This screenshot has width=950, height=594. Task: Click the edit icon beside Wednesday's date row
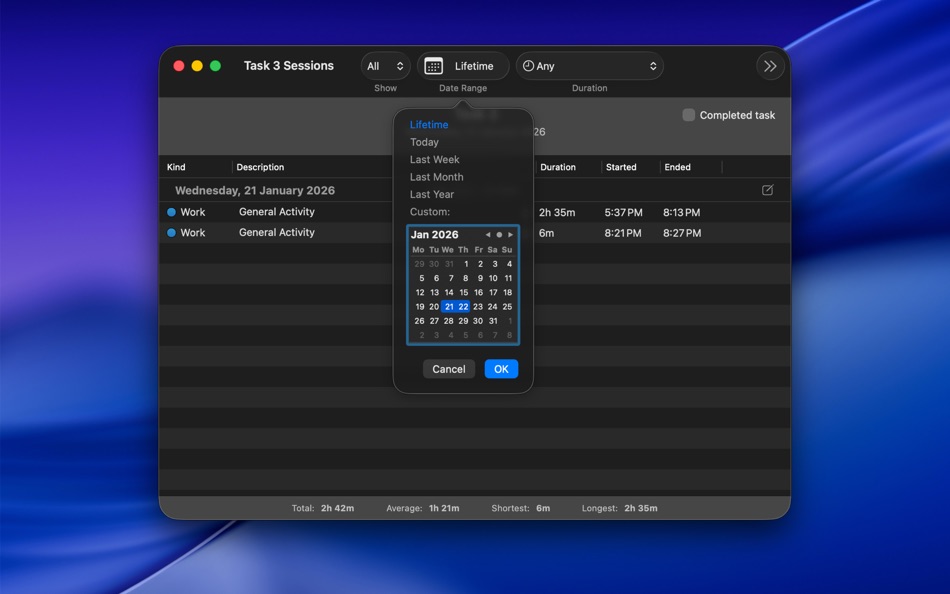coord(766,189)
